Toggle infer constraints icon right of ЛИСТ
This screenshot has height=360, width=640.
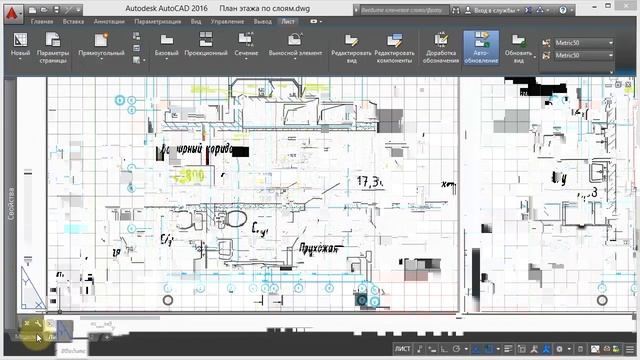[420, 349]
